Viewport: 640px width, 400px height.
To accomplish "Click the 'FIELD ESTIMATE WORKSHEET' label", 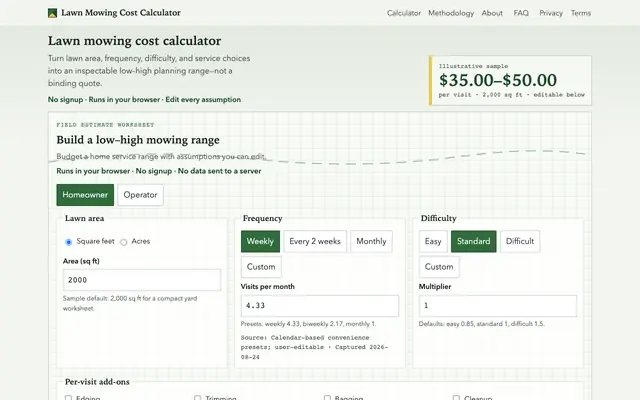I will [105, 125].
